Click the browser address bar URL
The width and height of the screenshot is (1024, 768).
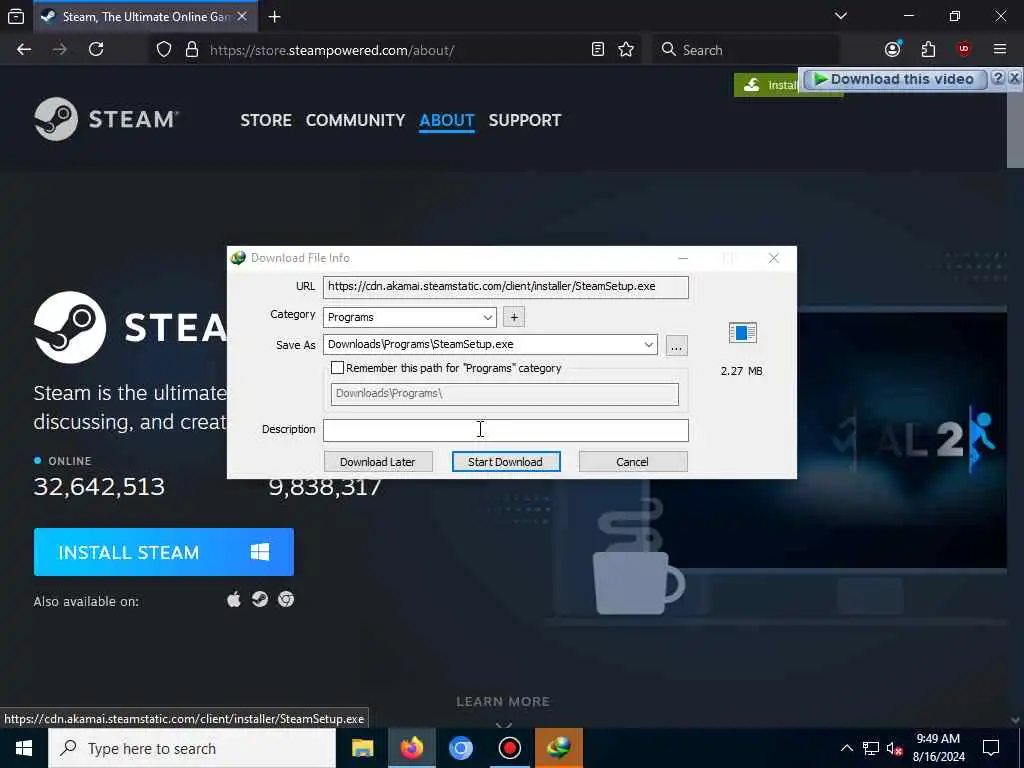pyautogui.click(x=332, y=50)
